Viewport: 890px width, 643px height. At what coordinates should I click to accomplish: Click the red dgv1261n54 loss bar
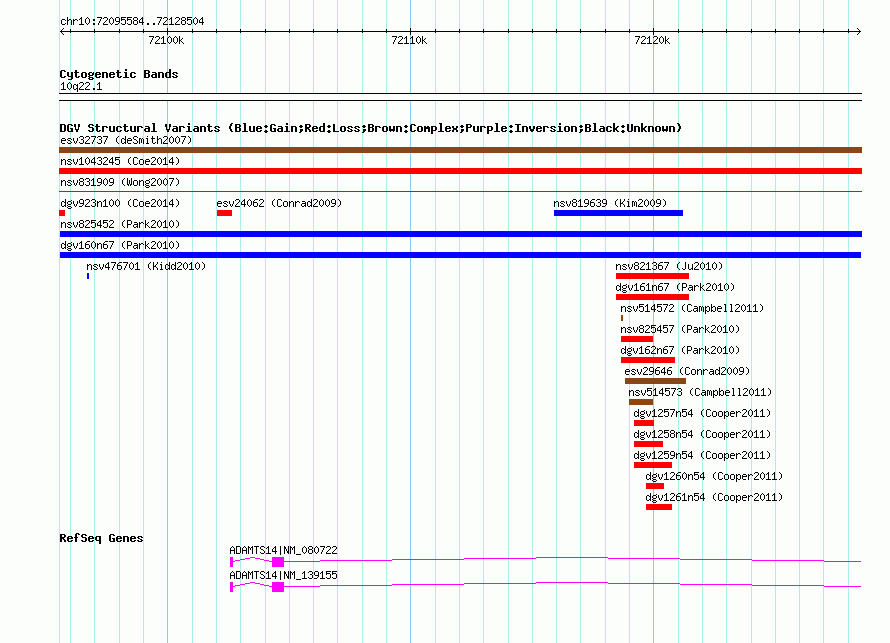click(659, 507)
